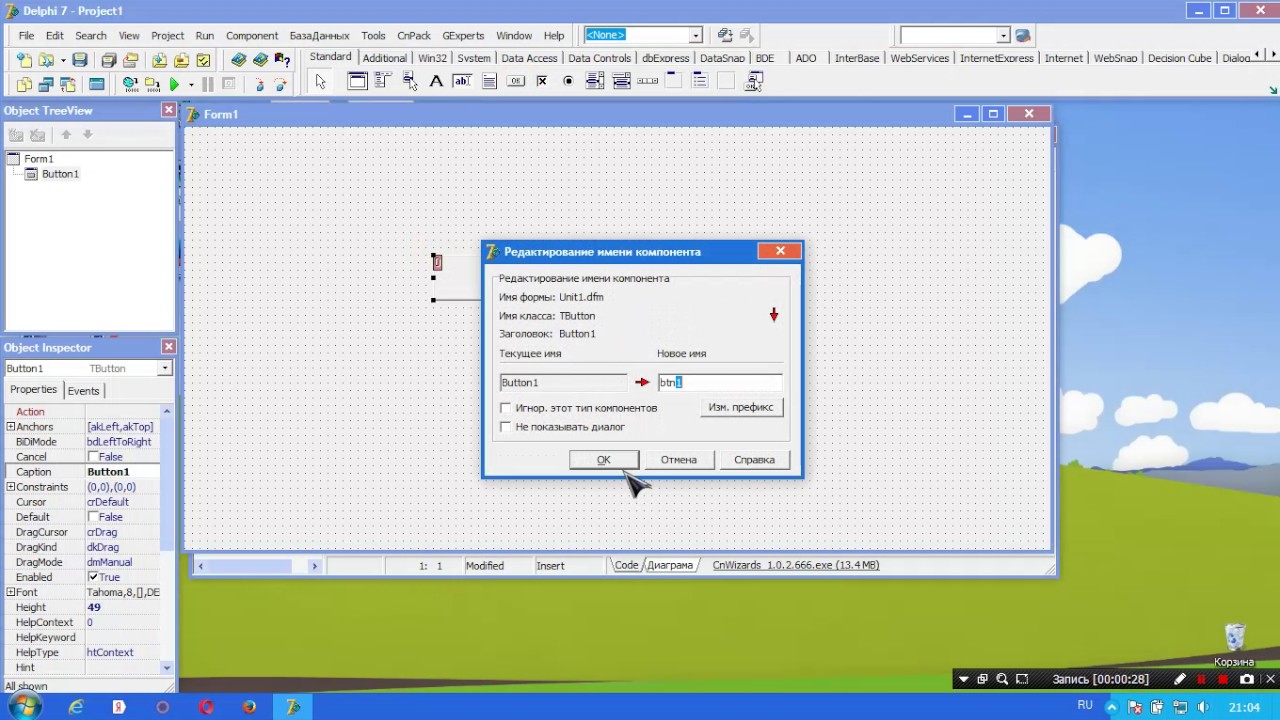Select the Frames component icon

point(357,81)
